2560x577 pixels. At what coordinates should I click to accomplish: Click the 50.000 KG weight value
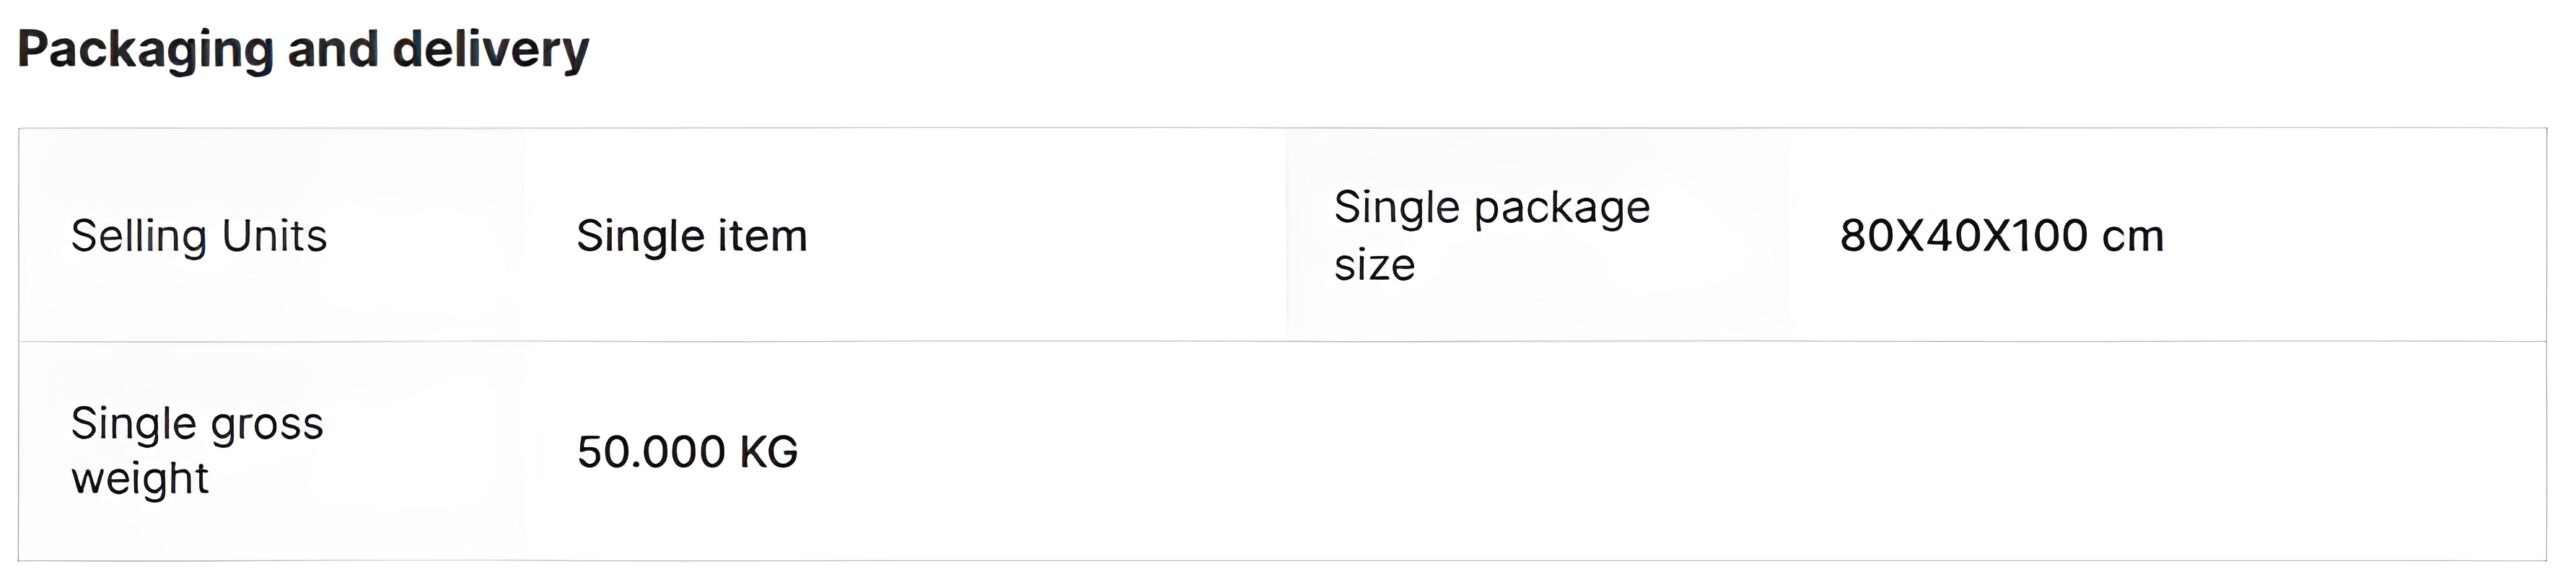(x=688, y=451)
